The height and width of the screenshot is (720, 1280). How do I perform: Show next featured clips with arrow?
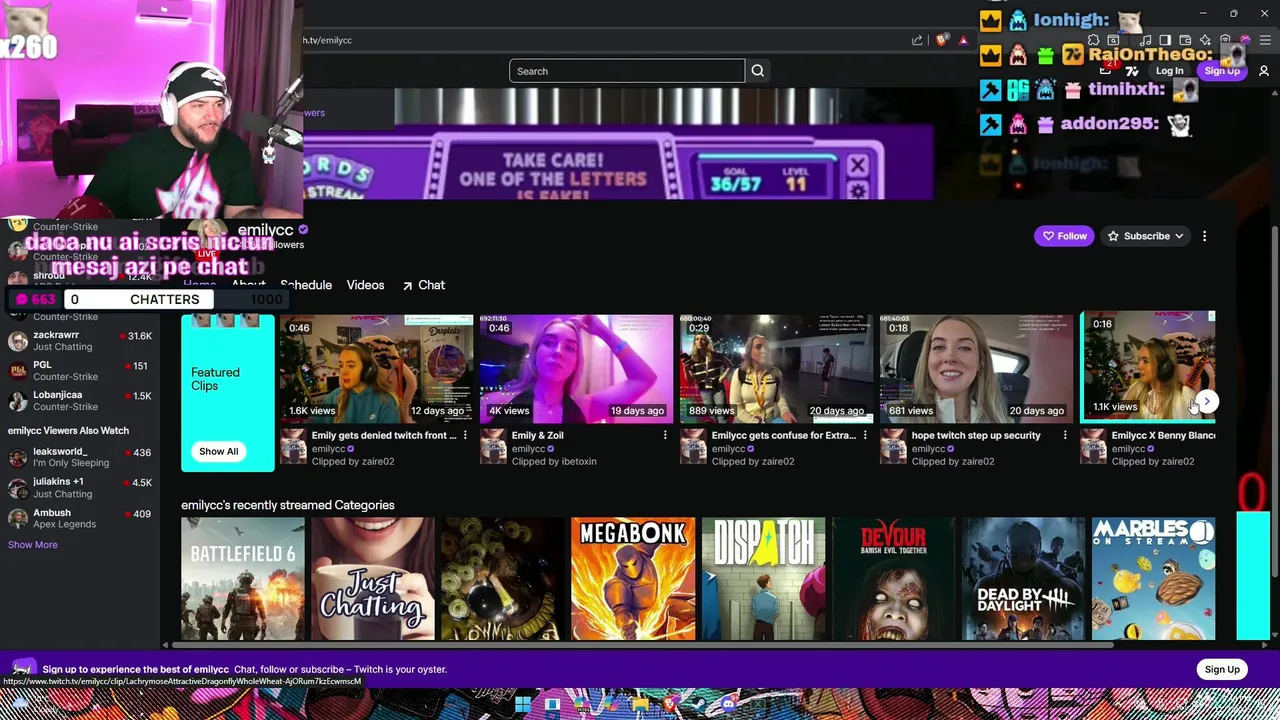pyautogui.click(x=1207, y=401)
